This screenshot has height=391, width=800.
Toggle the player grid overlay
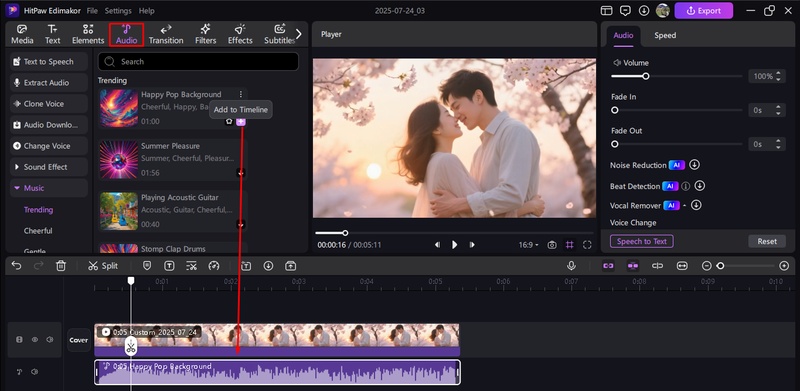pos(569,245)
